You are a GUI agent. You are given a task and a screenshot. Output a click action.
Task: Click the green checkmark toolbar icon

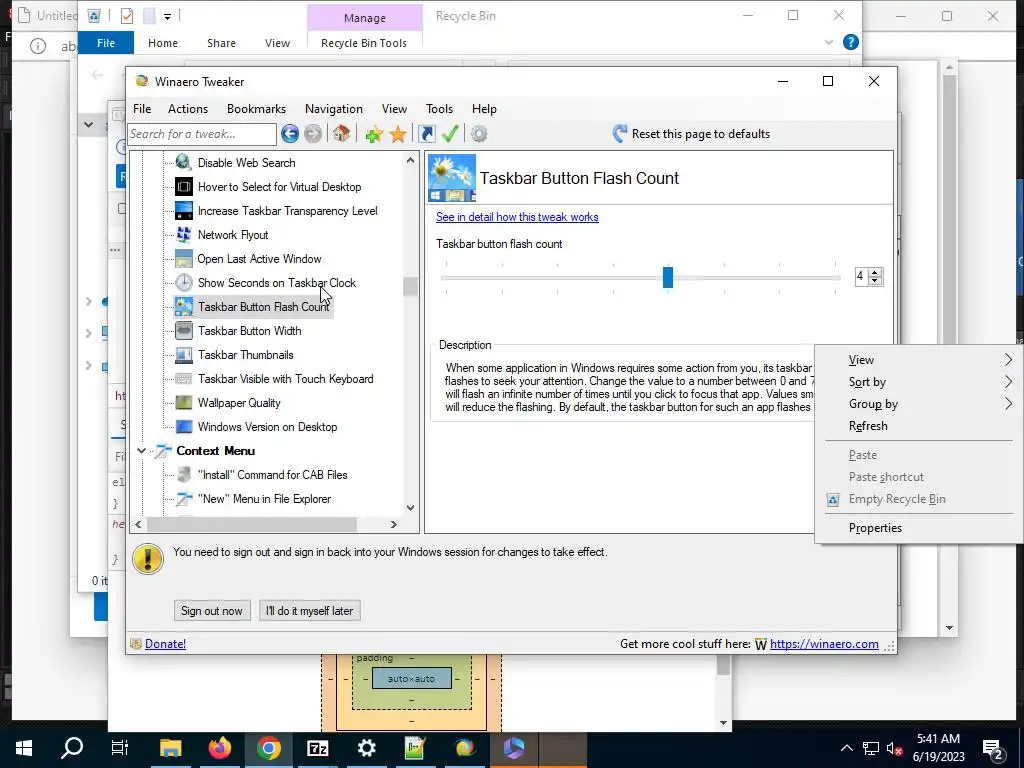tap(450, 134)
